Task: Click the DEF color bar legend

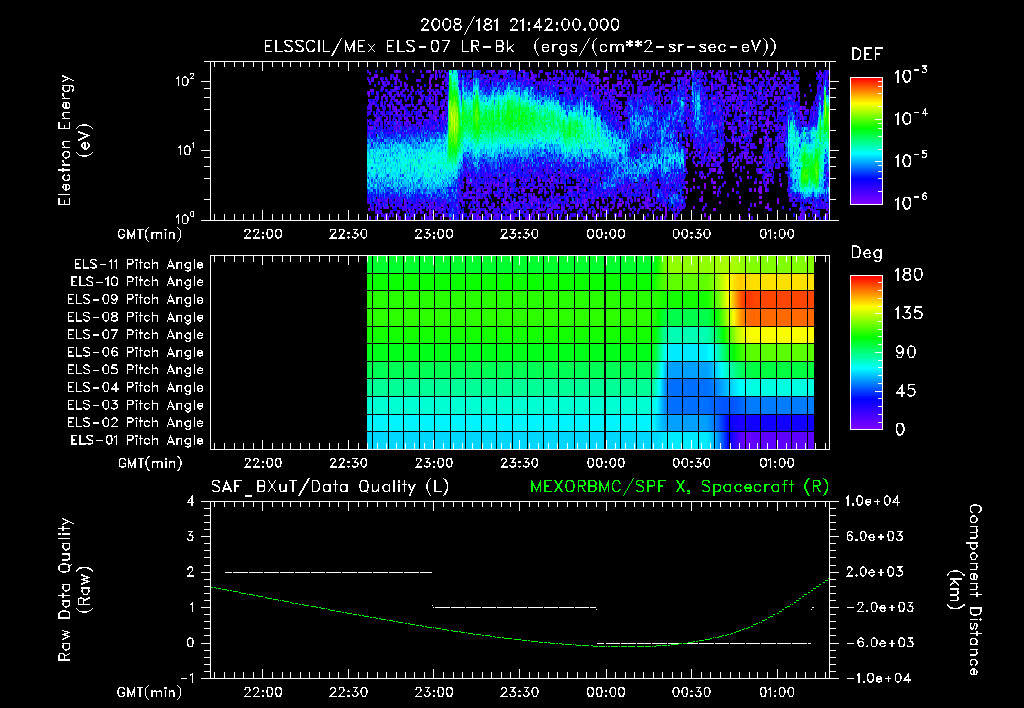Action: coord(866,141)
